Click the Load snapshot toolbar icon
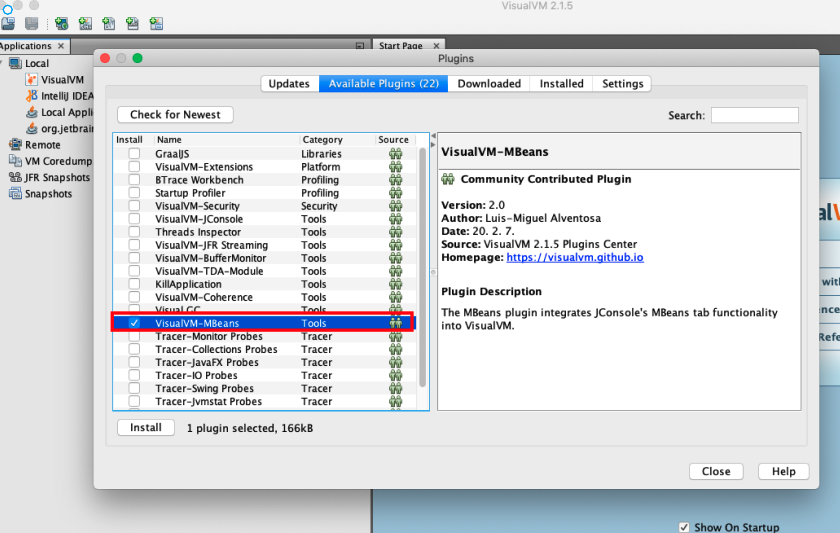Screen dimensions: 840x533 8,24
